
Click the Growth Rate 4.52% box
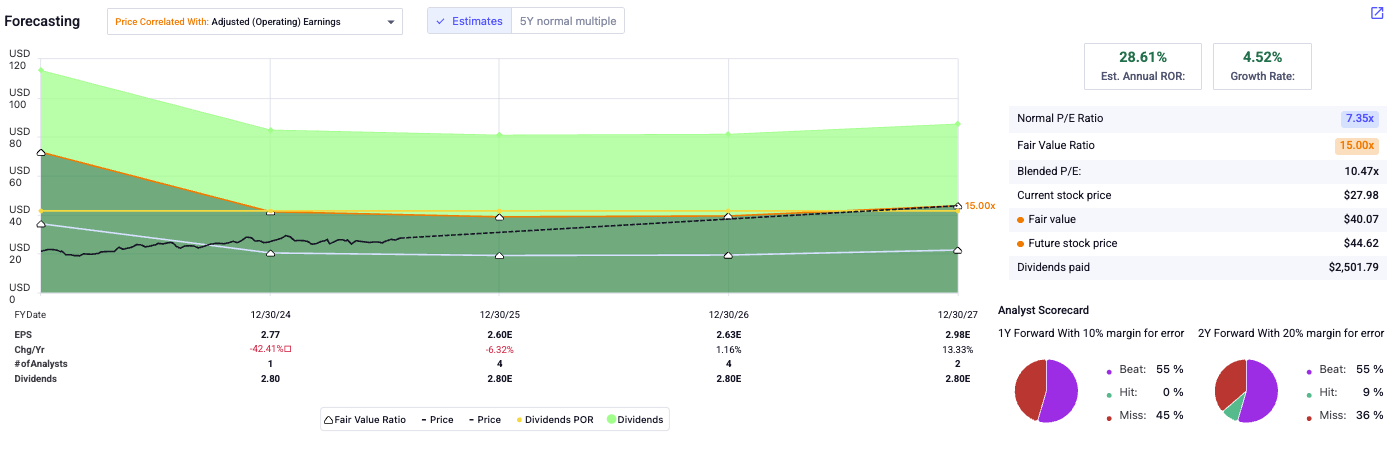click(1262, 66)
